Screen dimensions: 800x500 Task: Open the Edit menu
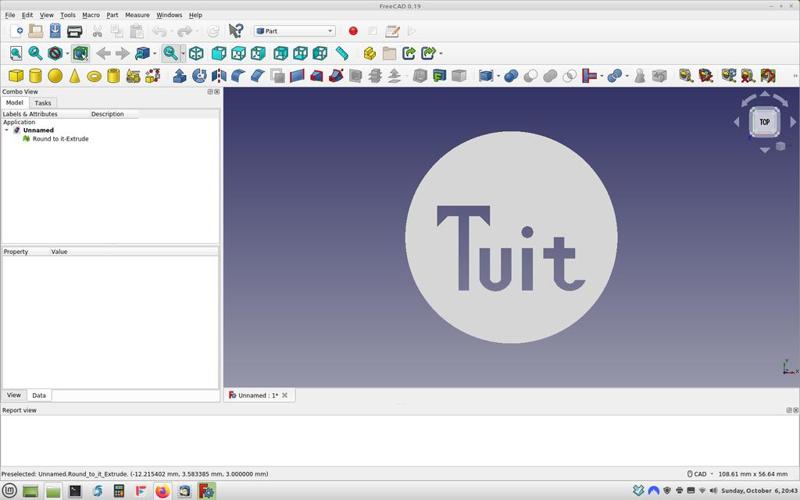(27, 15)
